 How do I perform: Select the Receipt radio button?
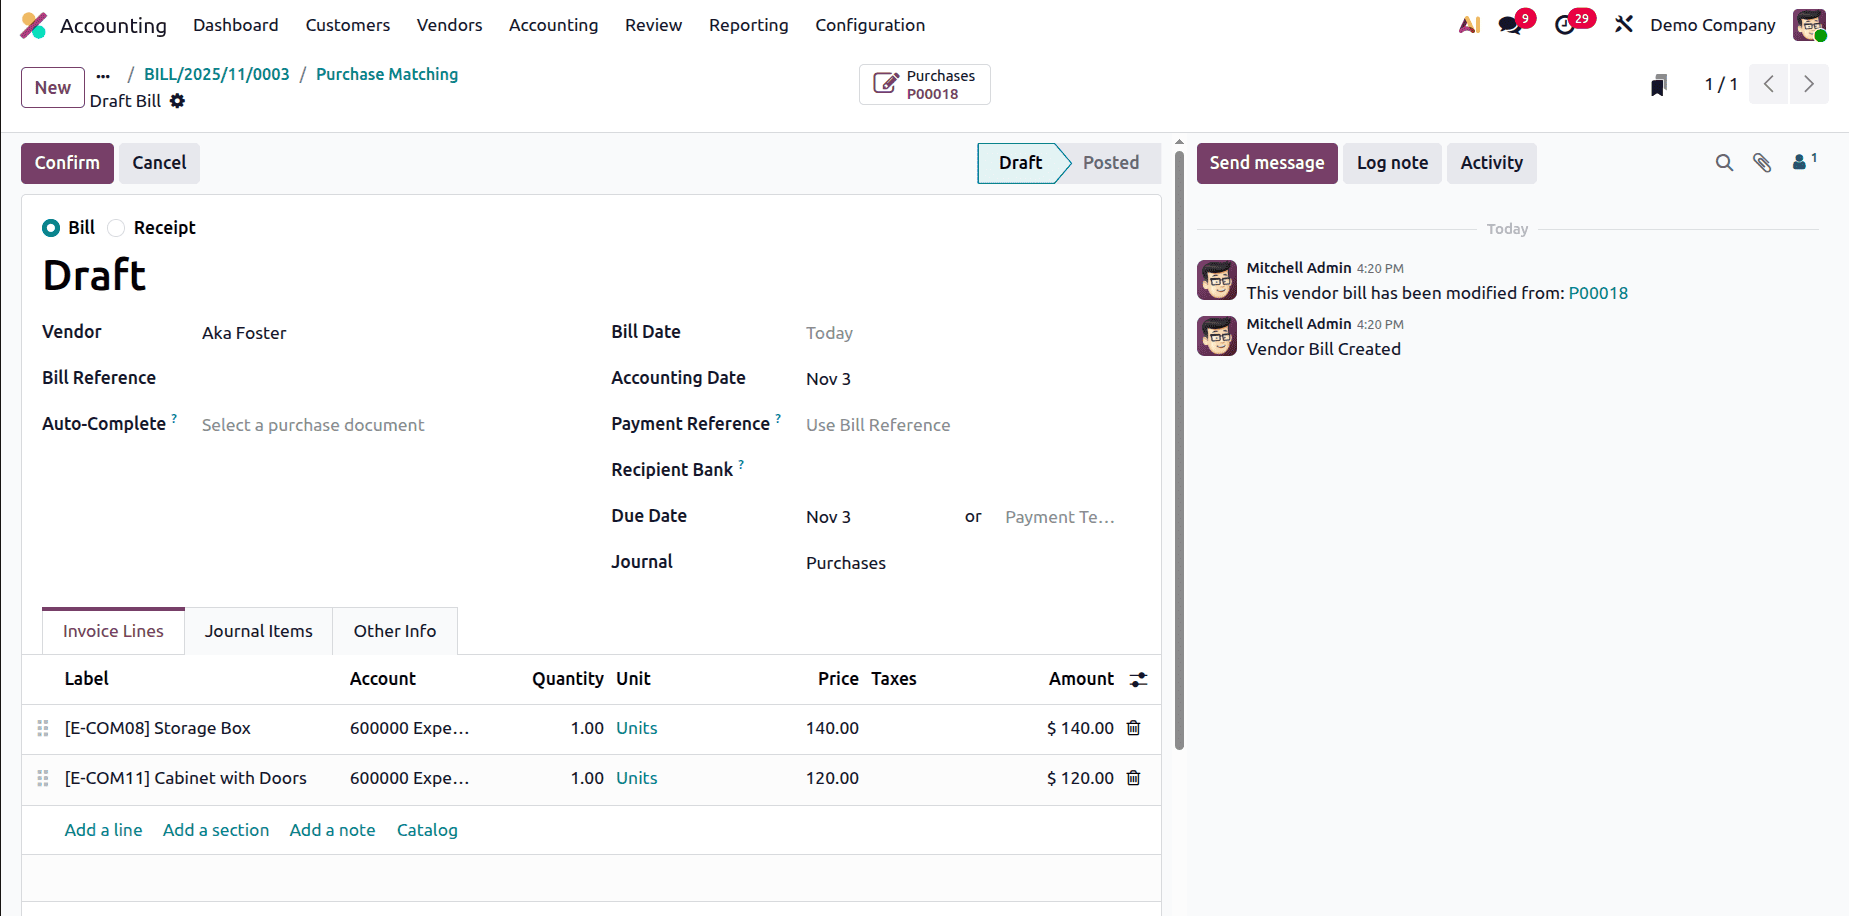point(115,228)
